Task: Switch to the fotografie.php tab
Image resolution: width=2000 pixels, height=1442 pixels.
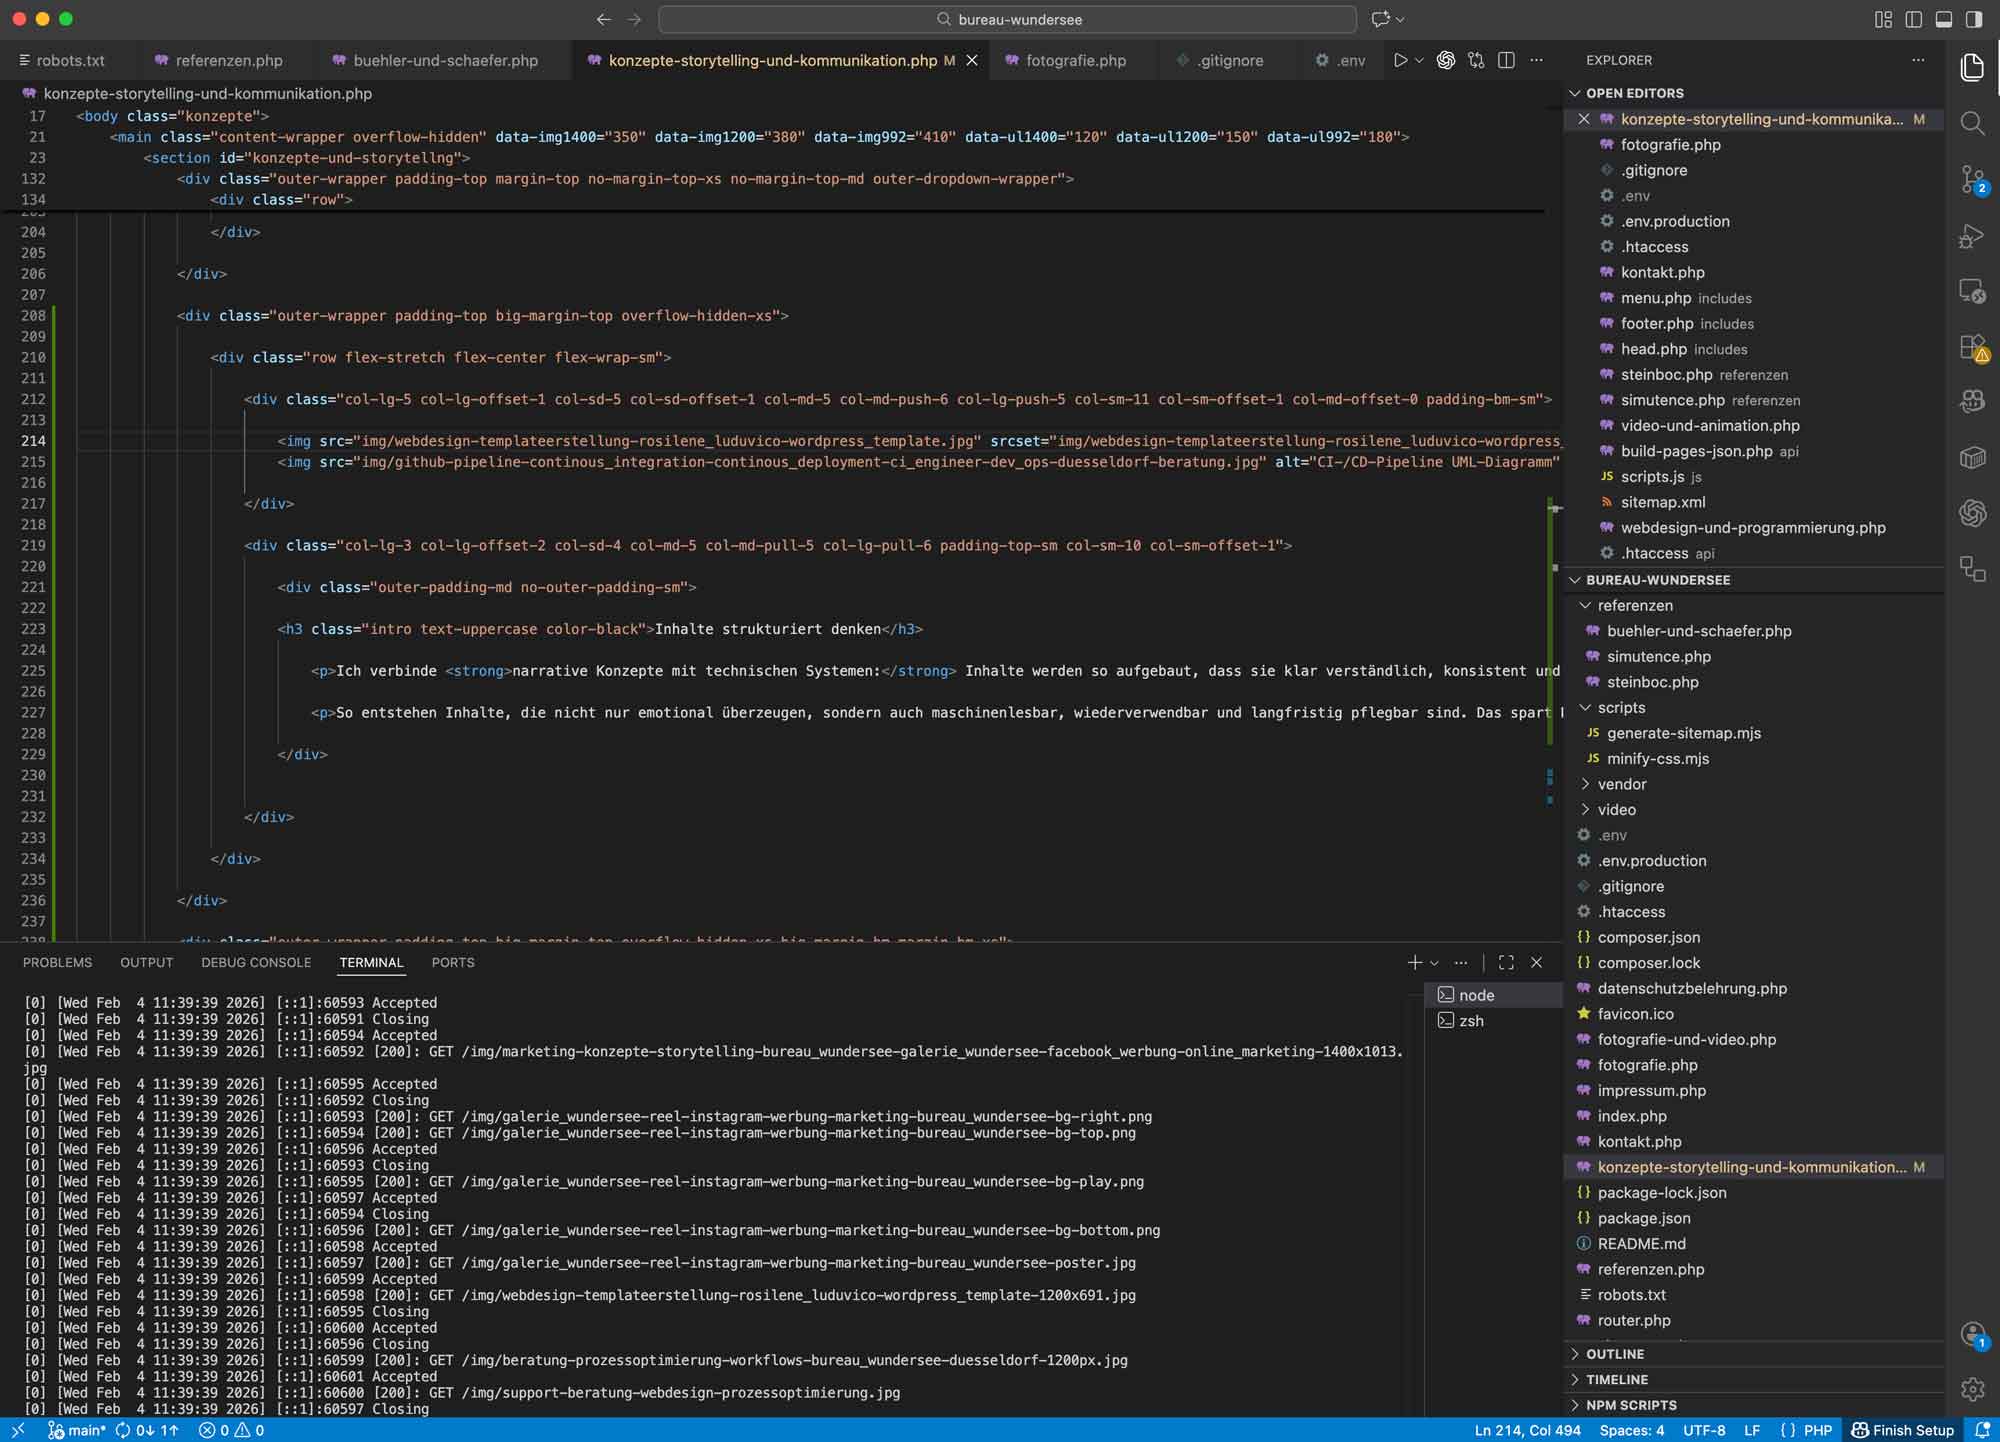Action: point(1076,60)
